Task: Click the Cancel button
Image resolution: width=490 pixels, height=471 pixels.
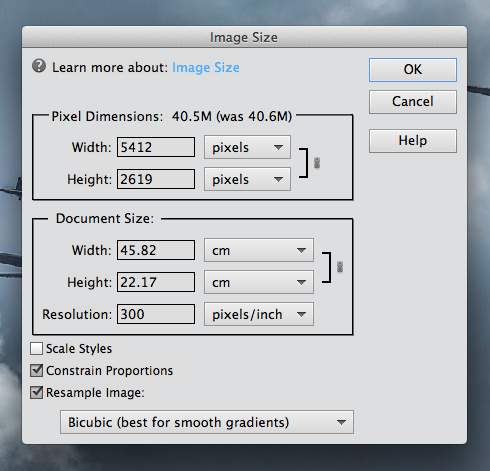Action: 413,102
